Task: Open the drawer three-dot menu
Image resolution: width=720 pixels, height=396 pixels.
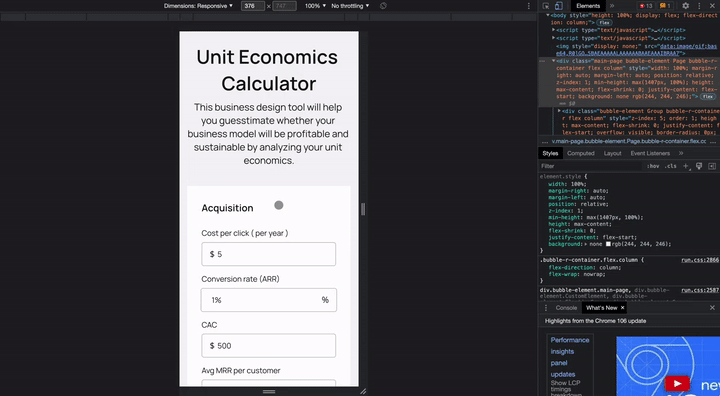Action: 546,308
